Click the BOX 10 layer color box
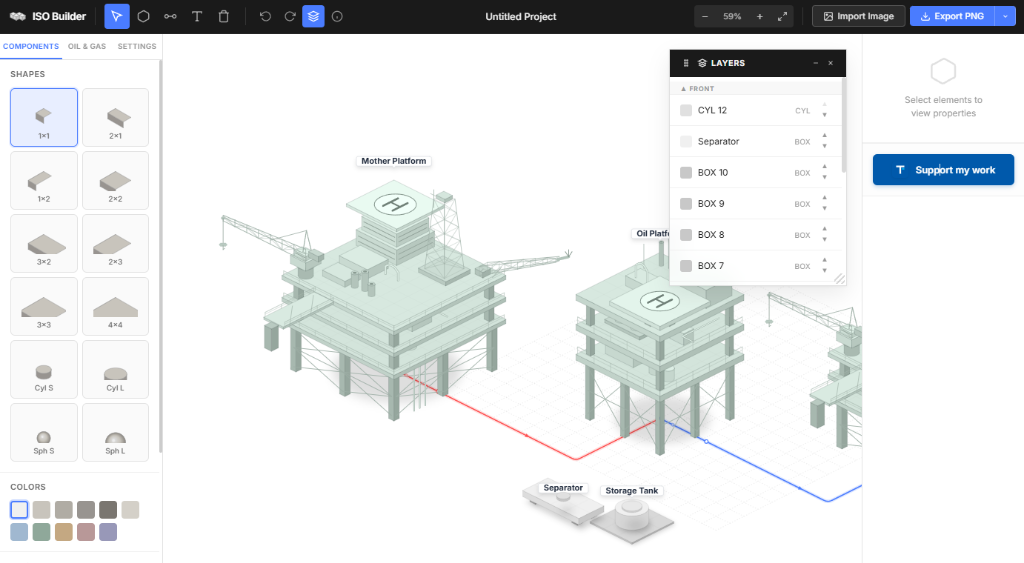 coord(686,172)
